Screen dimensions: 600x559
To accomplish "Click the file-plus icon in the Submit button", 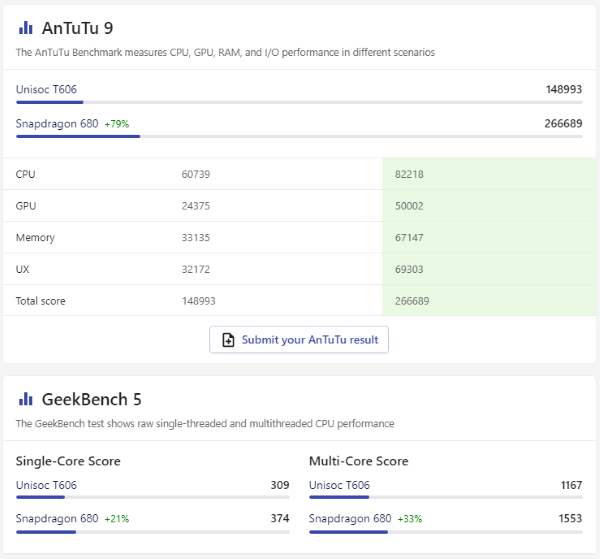I will 228,340.
